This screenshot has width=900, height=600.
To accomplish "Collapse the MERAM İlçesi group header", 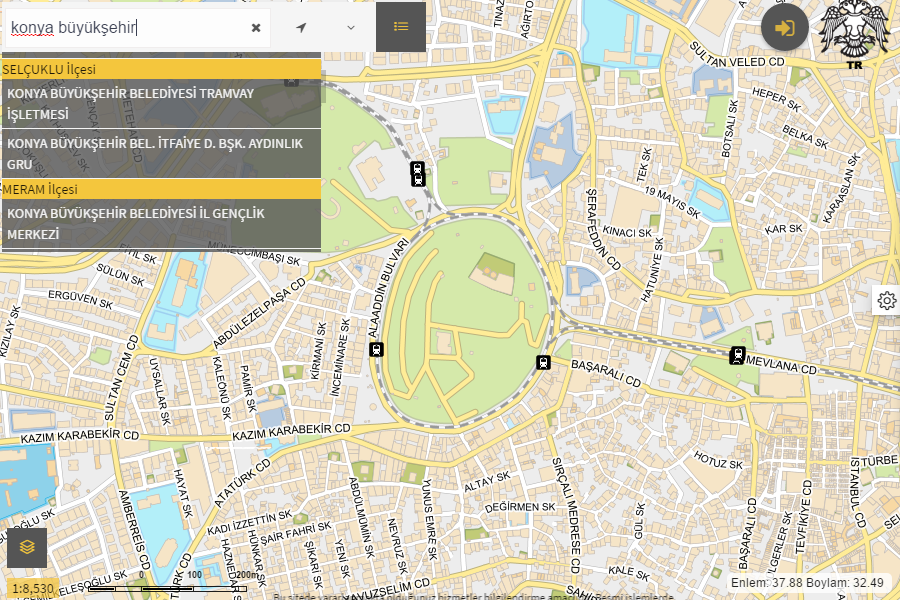I will click(x=161, y=189).
